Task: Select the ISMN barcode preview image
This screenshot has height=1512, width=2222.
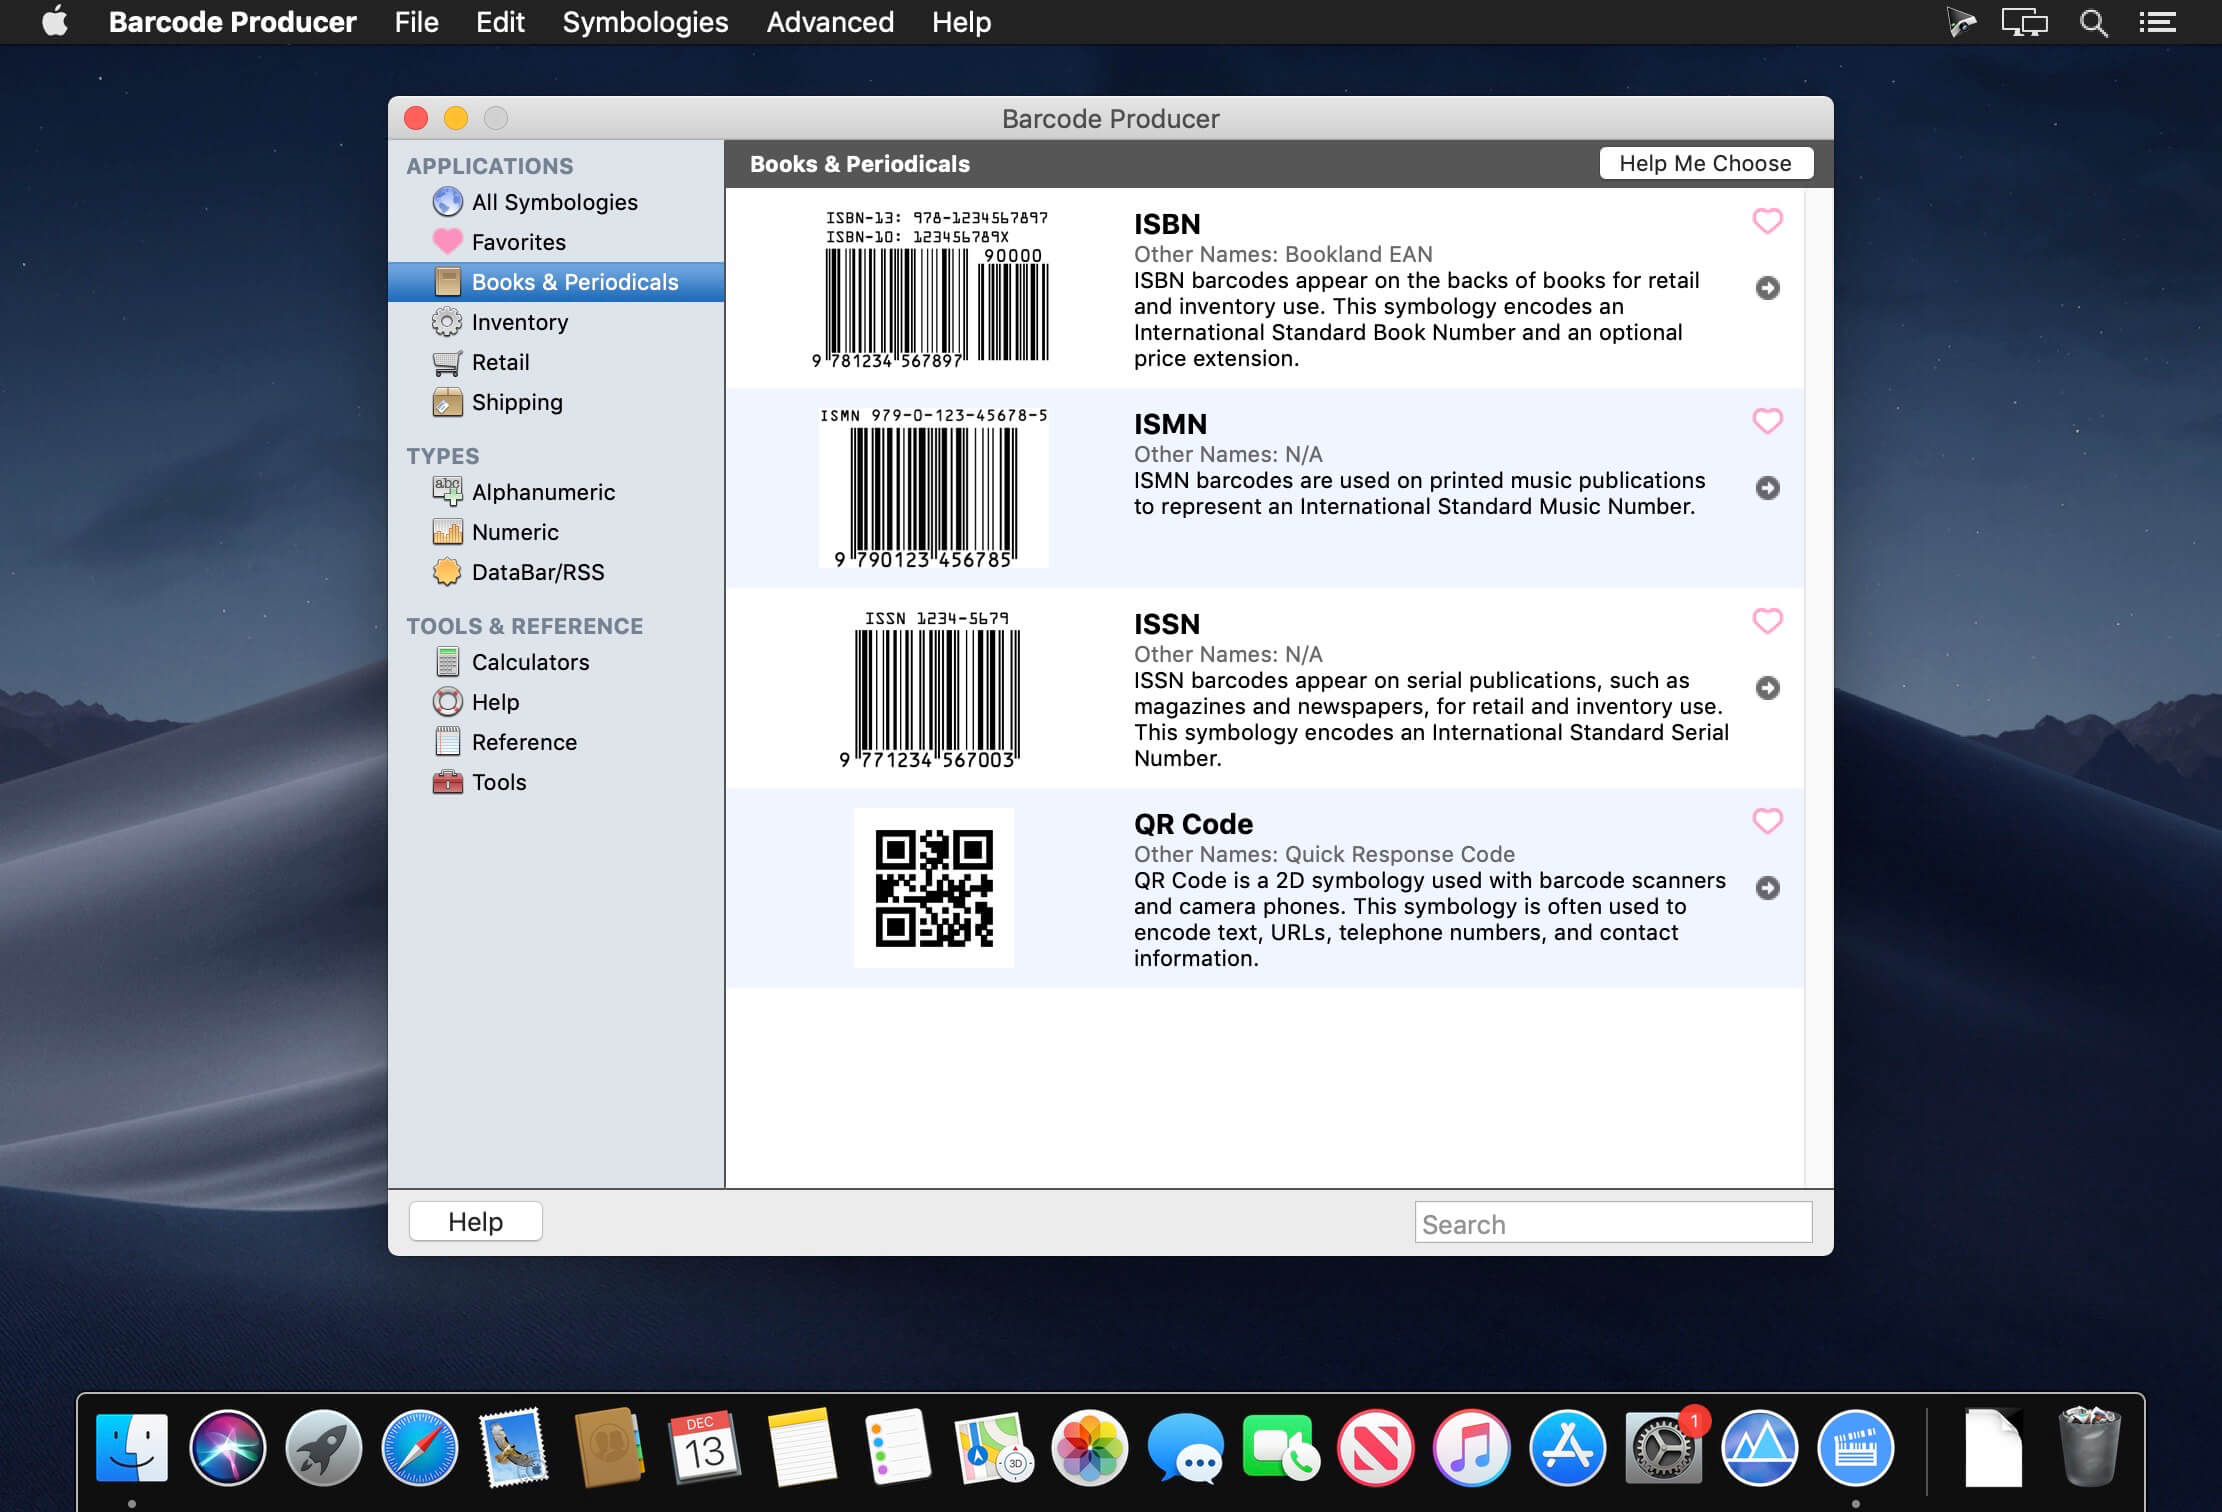Action: [933, 487]
